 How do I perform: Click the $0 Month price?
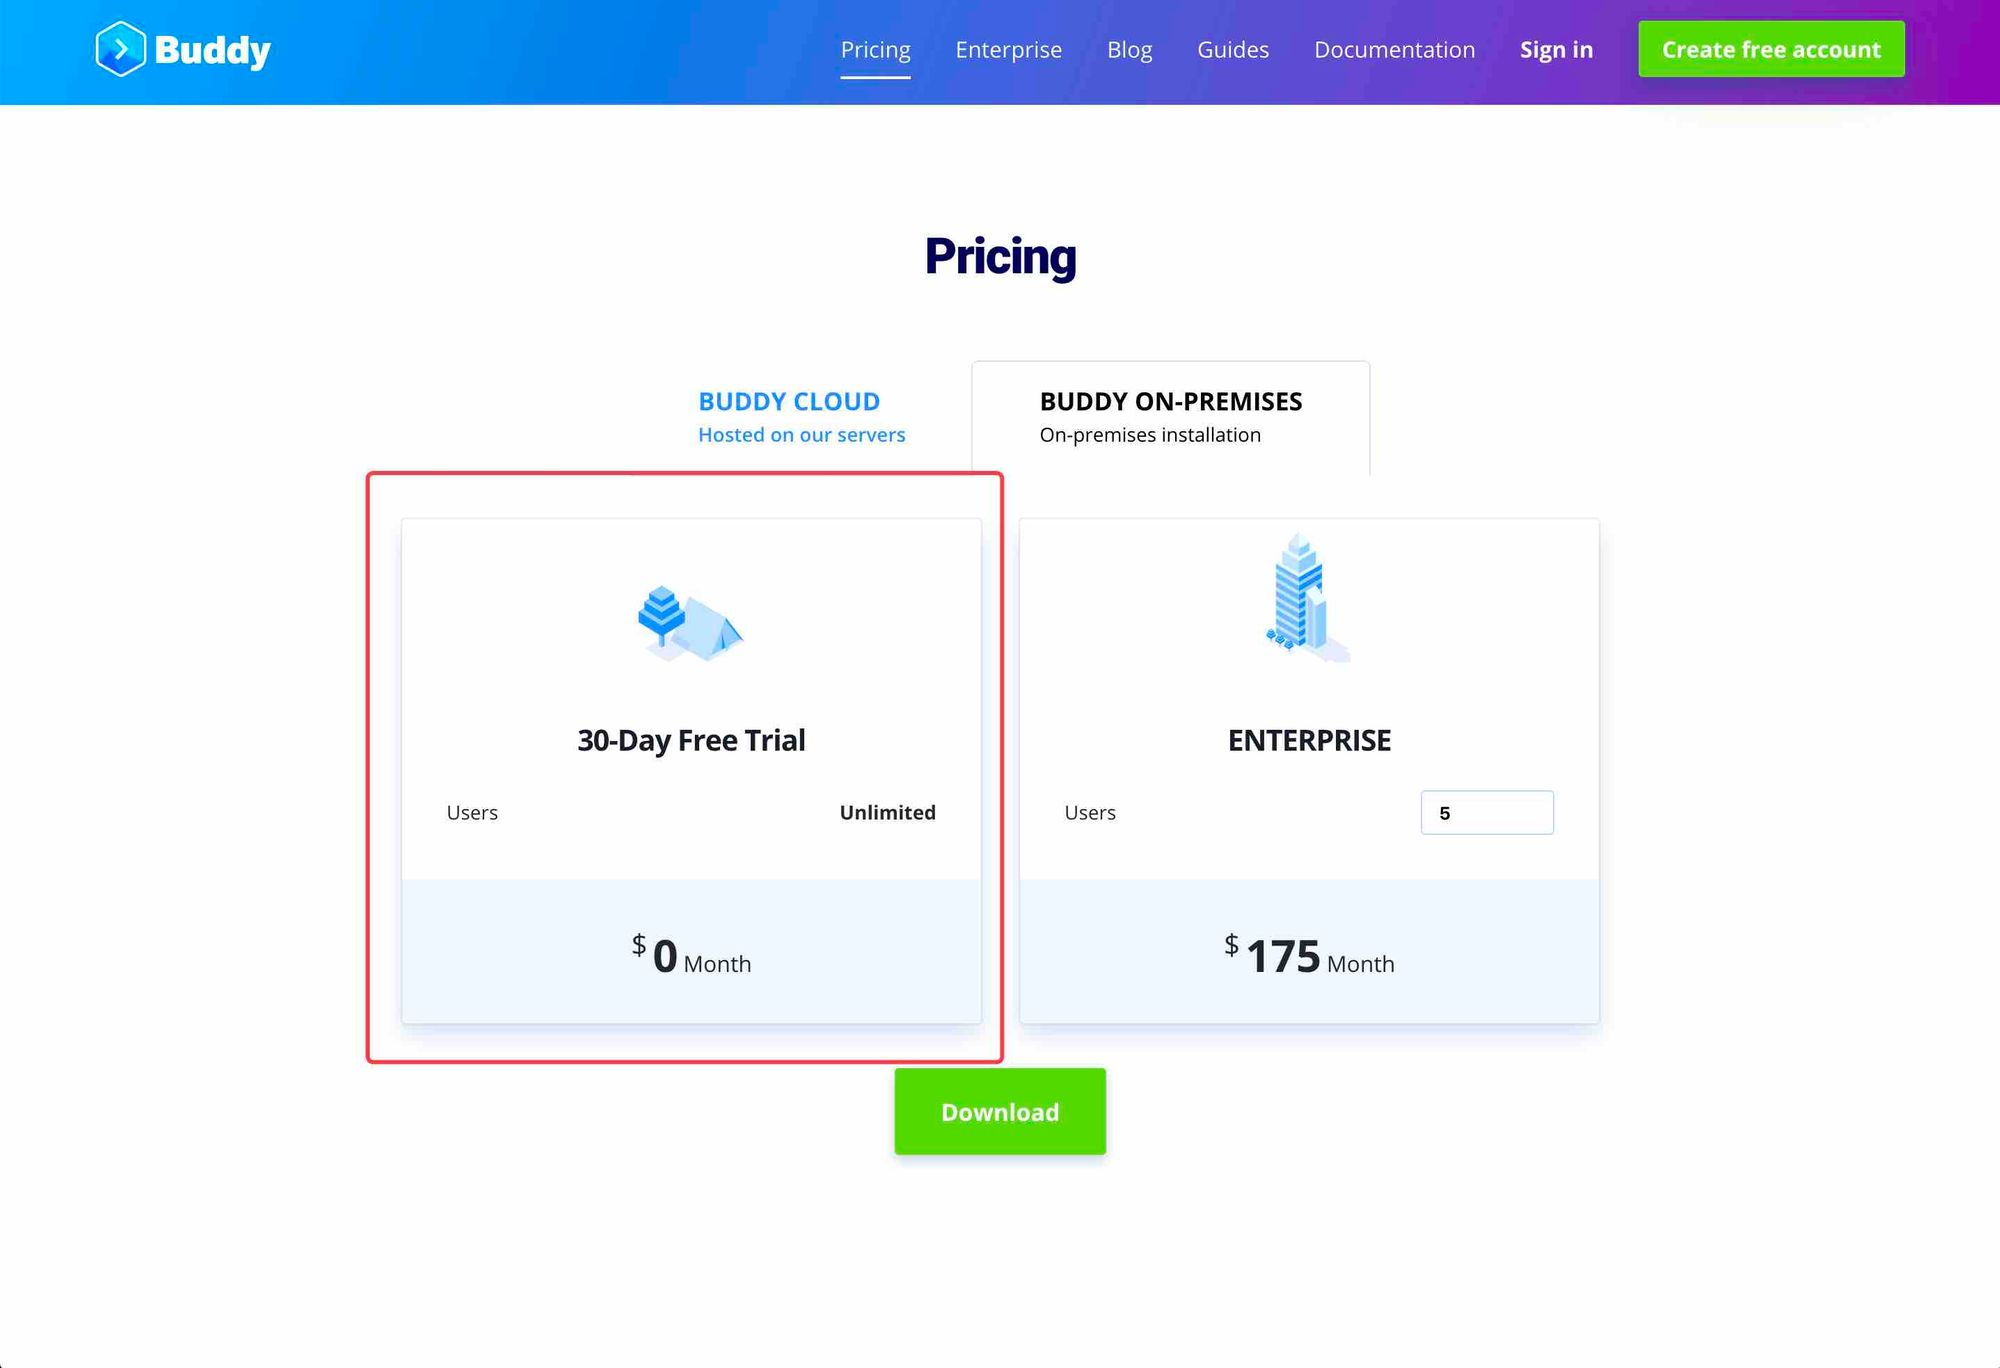click(691, 956)
